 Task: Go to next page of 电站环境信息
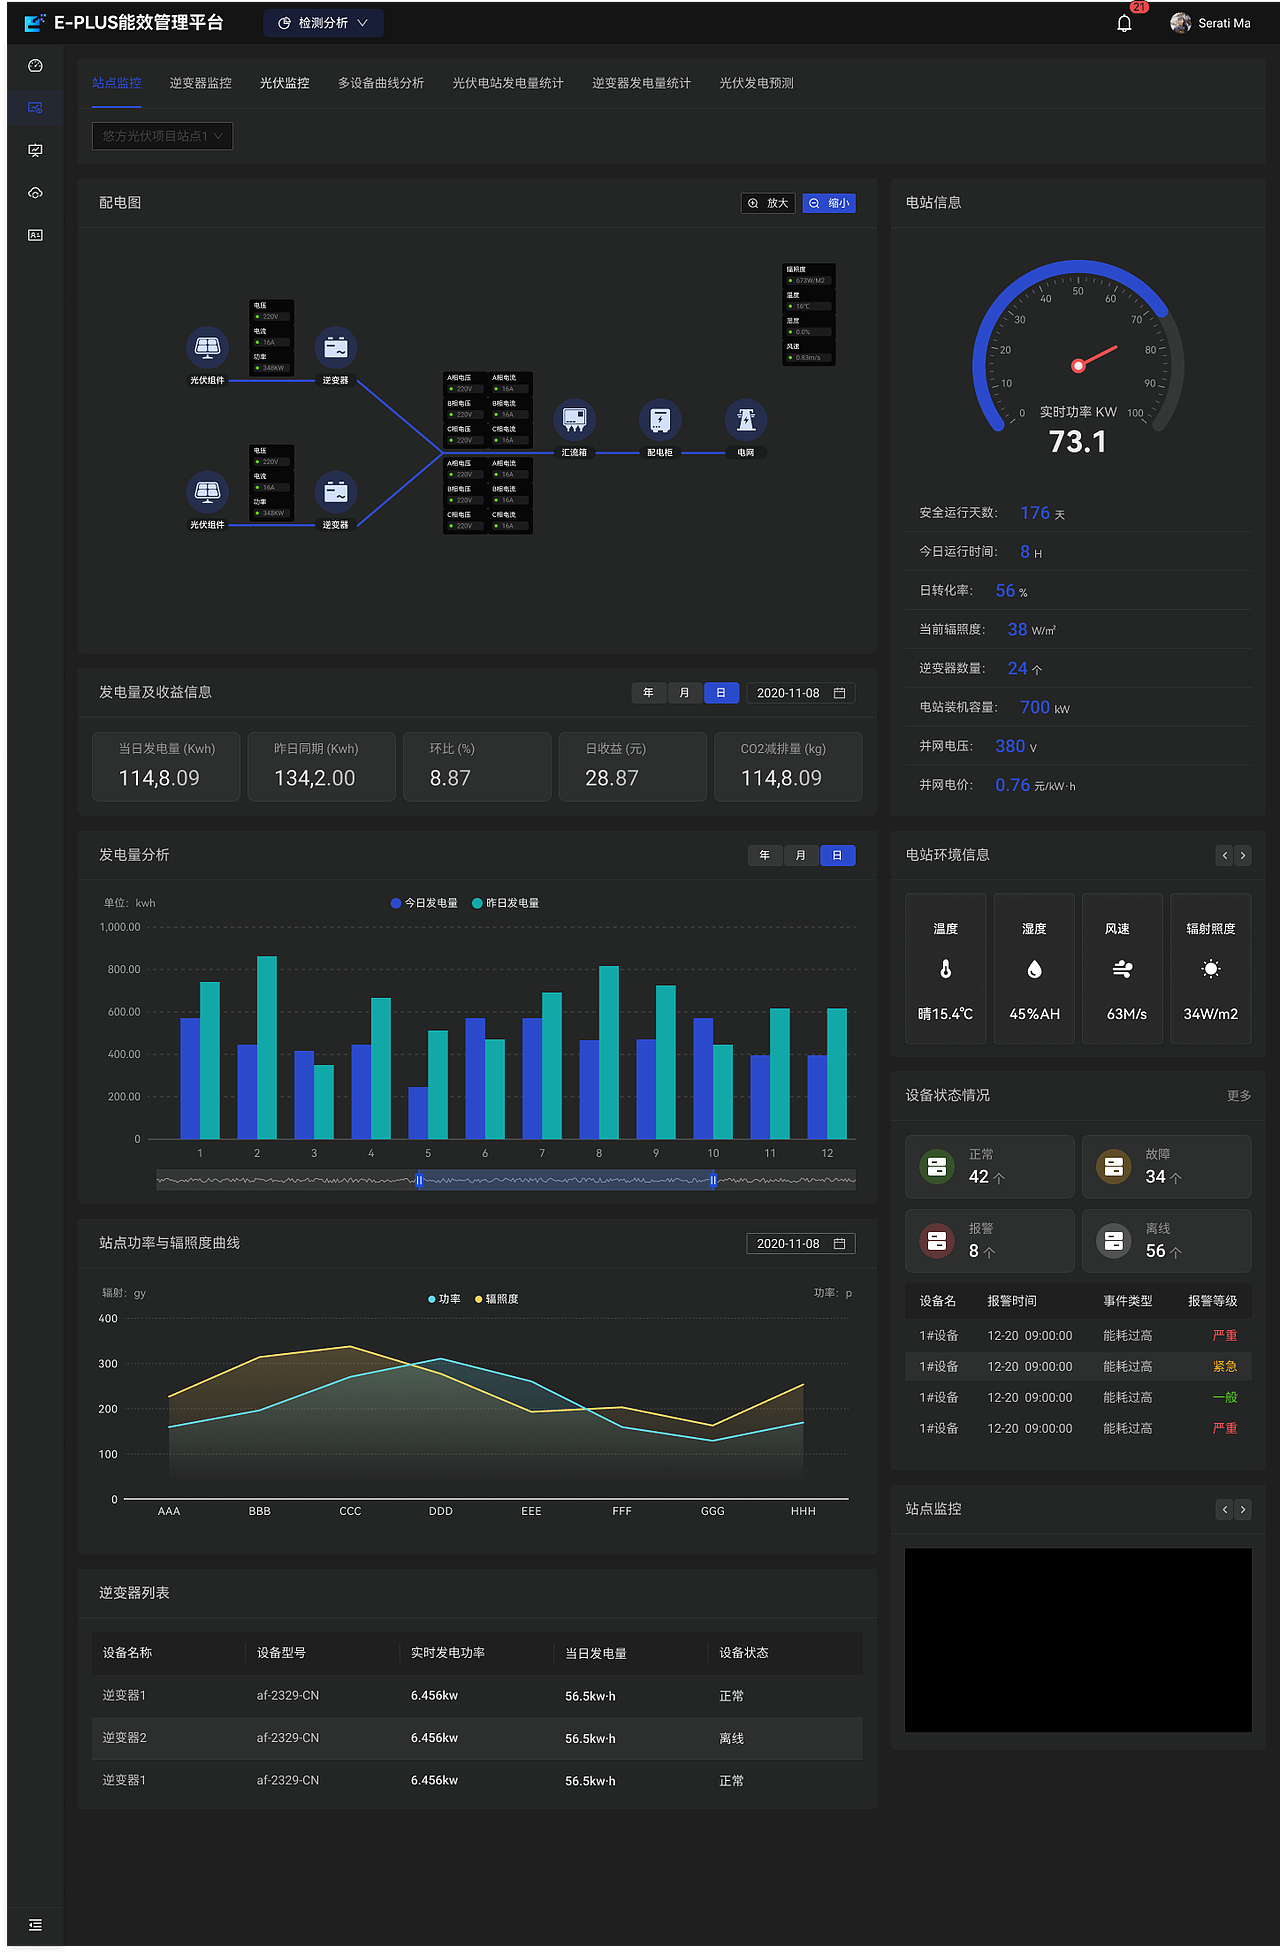1243,855
